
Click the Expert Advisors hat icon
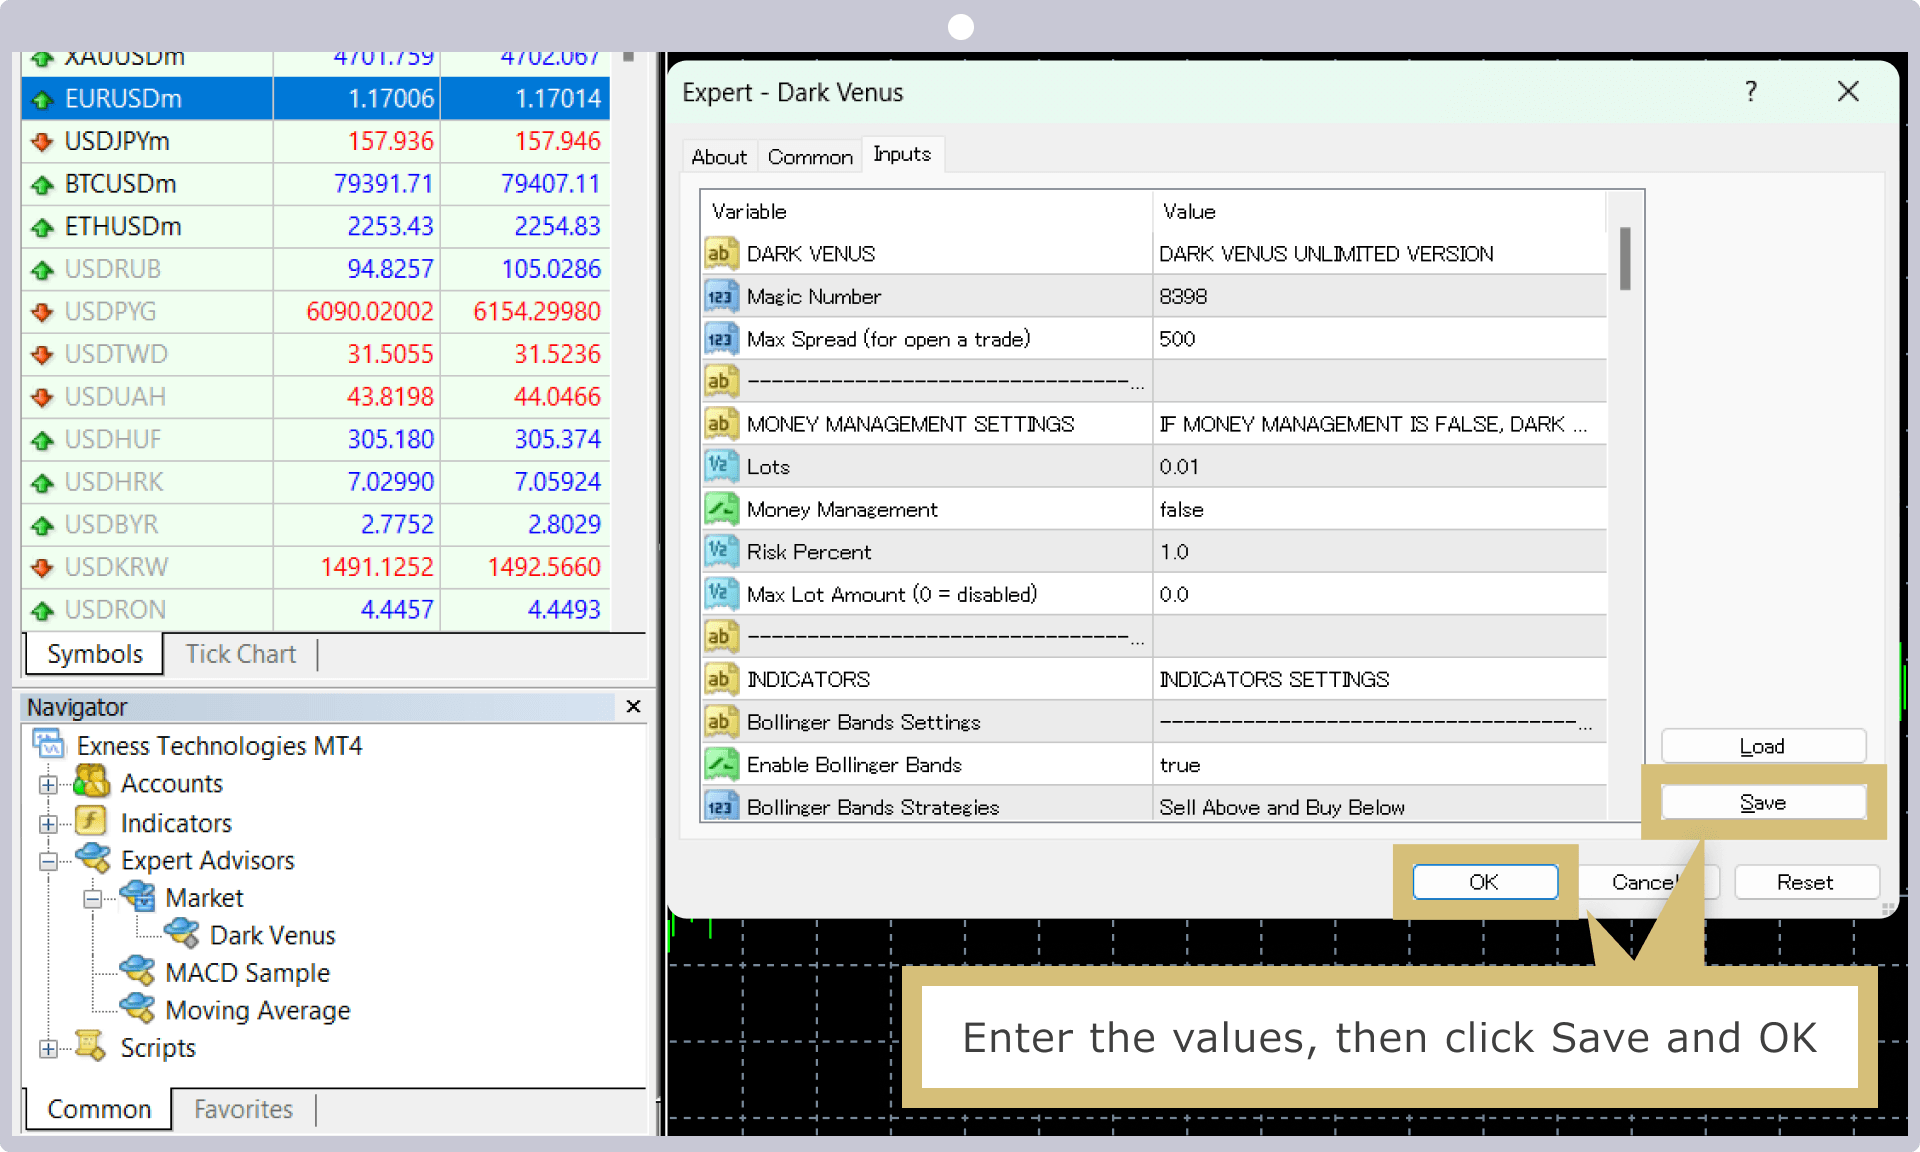tap(93, 859)
